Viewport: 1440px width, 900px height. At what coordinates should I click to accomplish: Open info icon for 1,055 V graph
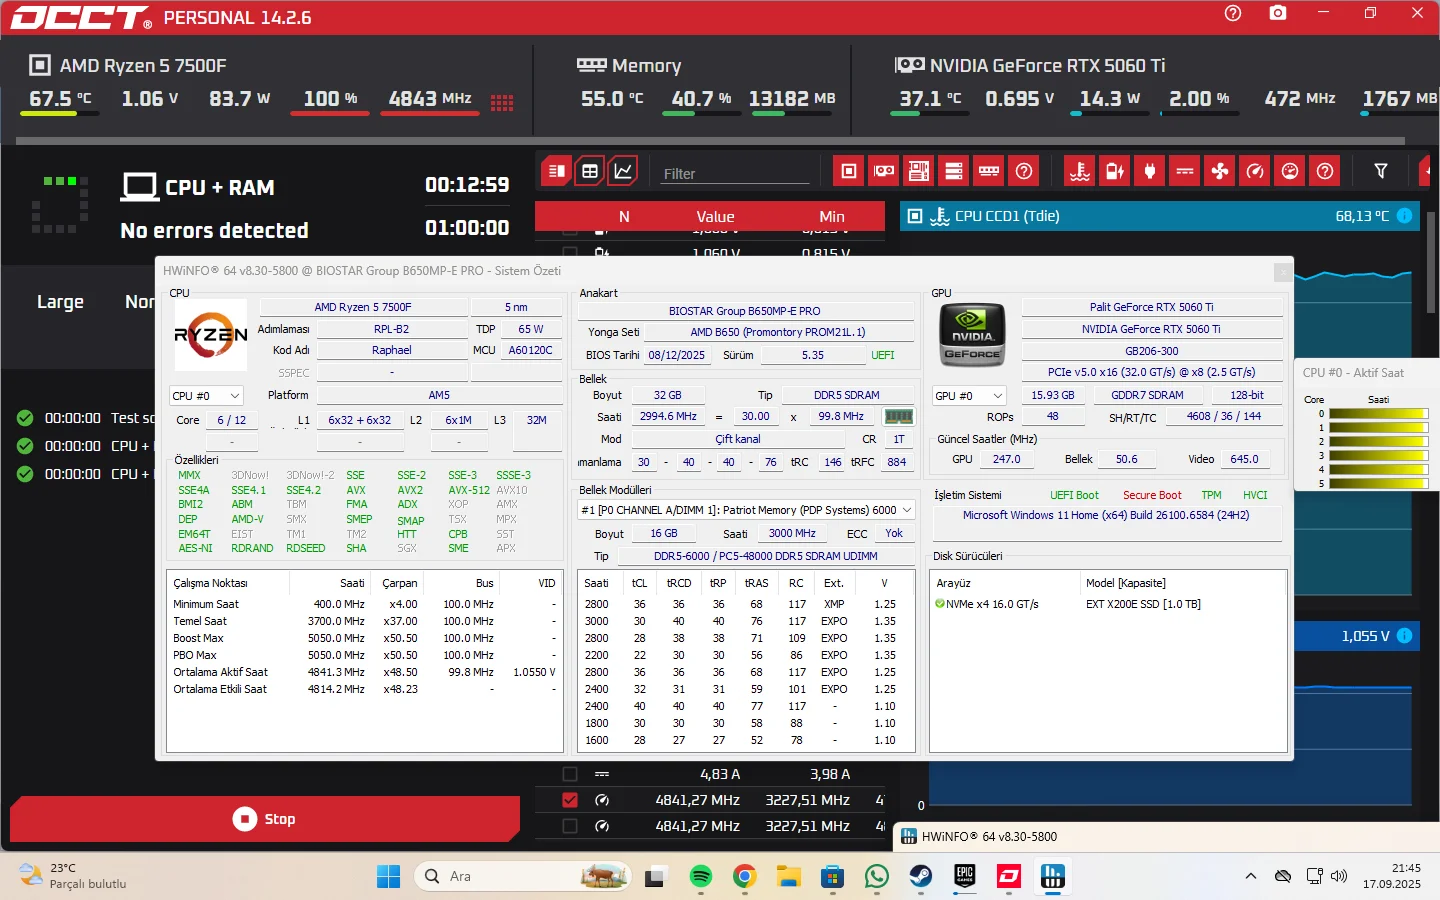pos(1404,636)
